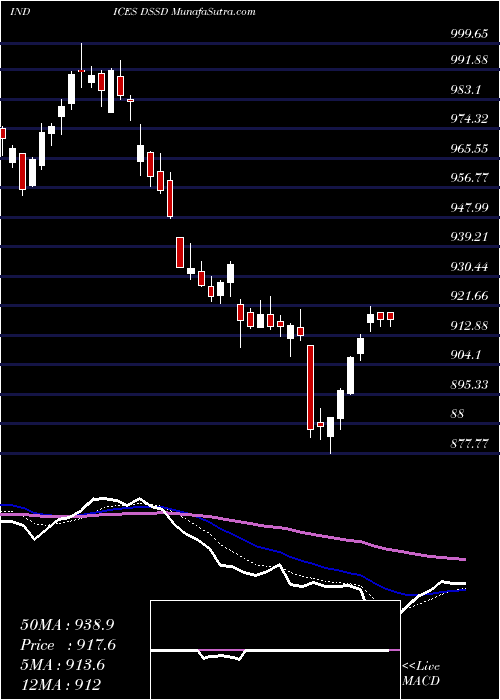The width and height of the screenshot is (500, 700).
Task: Click the 912.88 price label
Action: pyautogui.click(x=469, y=325)
